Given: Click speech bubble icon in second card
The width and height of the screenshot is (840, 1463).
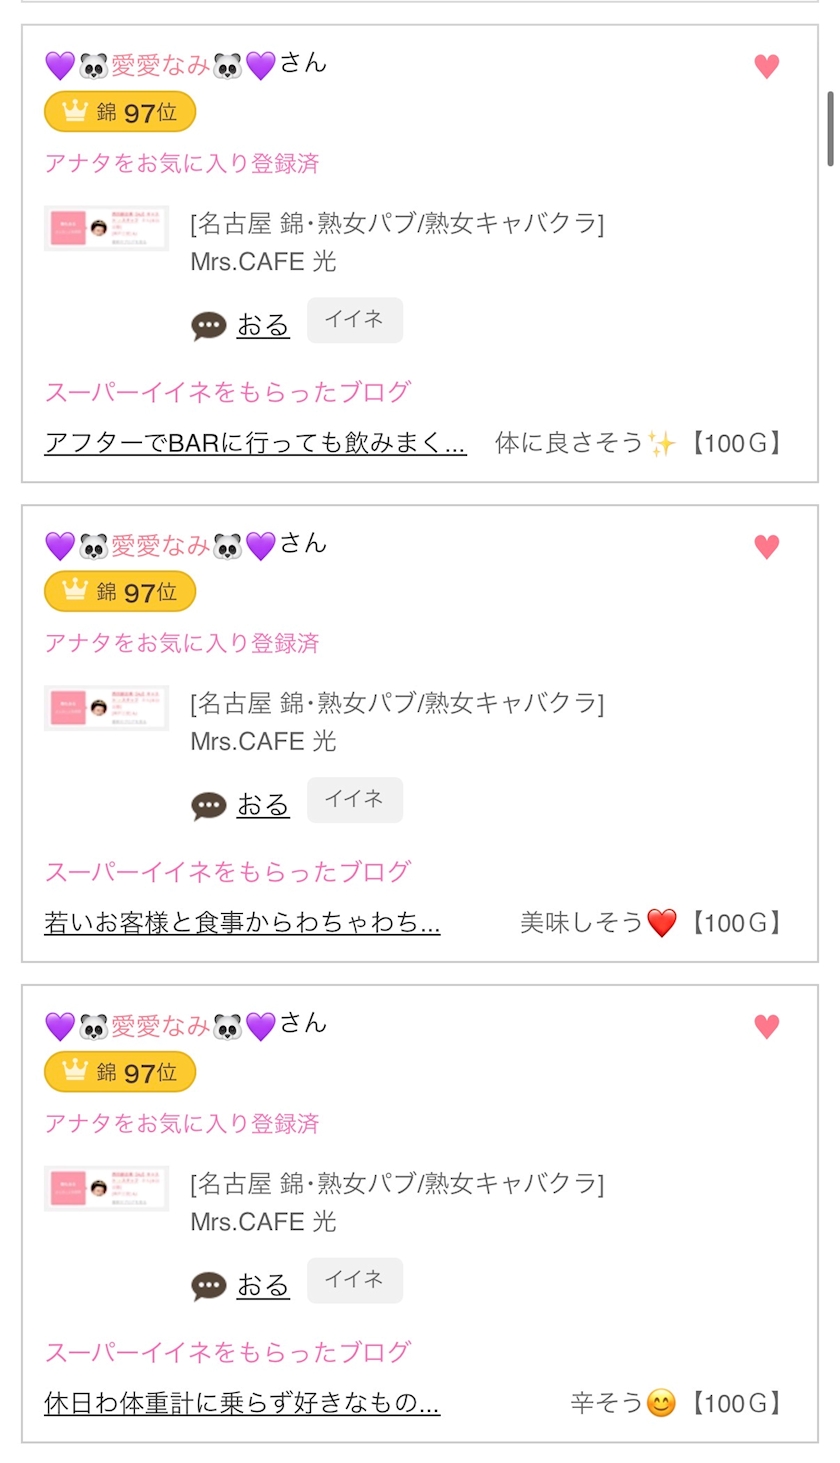Looking at the screenshot, I should click(209, 806).
